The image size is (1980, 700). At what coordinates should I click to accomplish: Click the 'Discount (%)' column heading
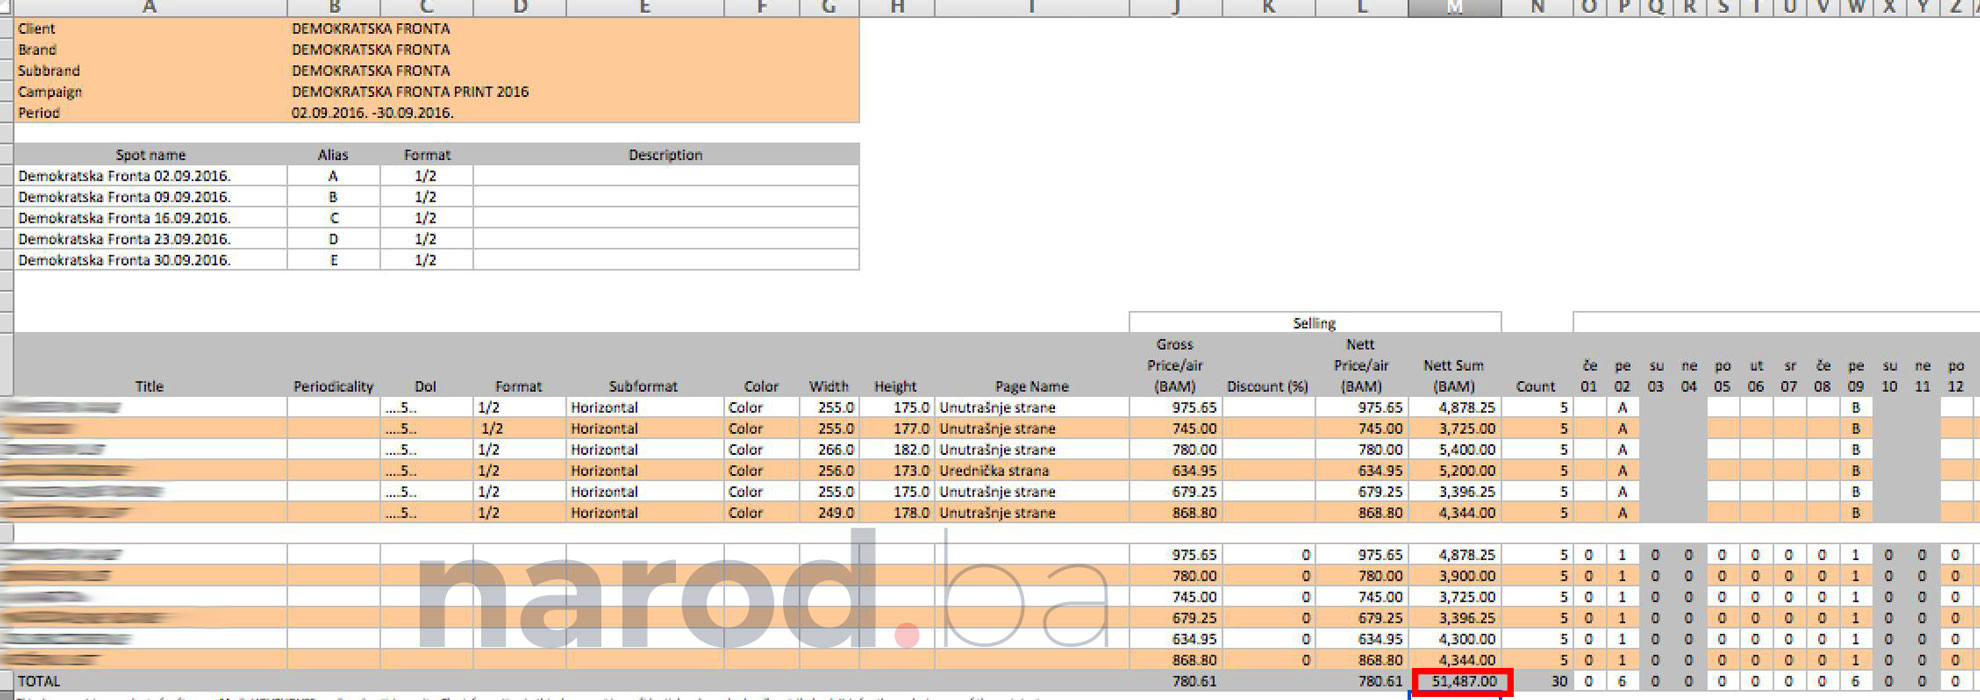[x=1267, y=386]
